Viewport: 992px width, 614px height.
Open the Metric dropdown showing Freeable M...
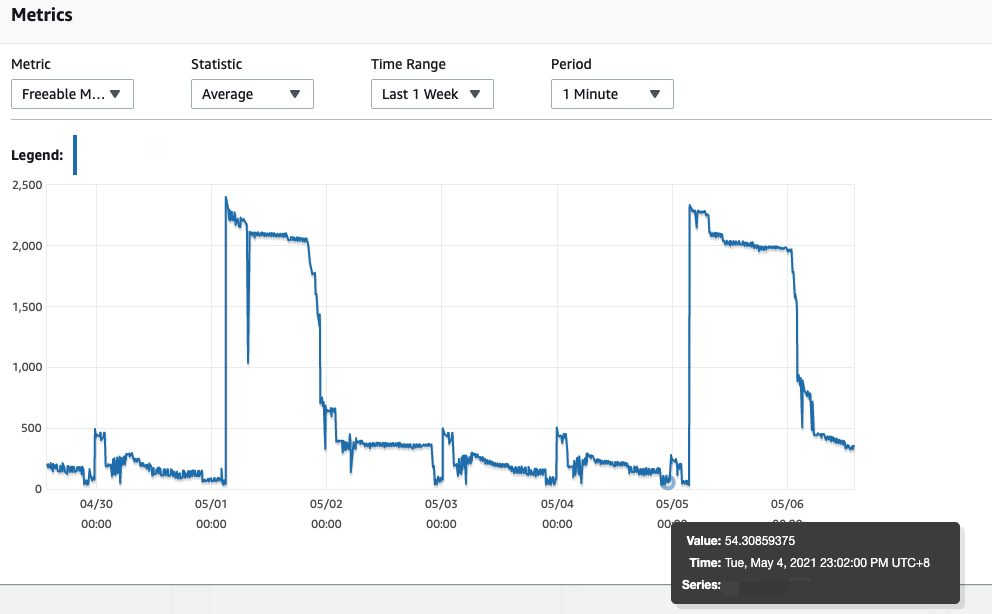pos(72,94)
